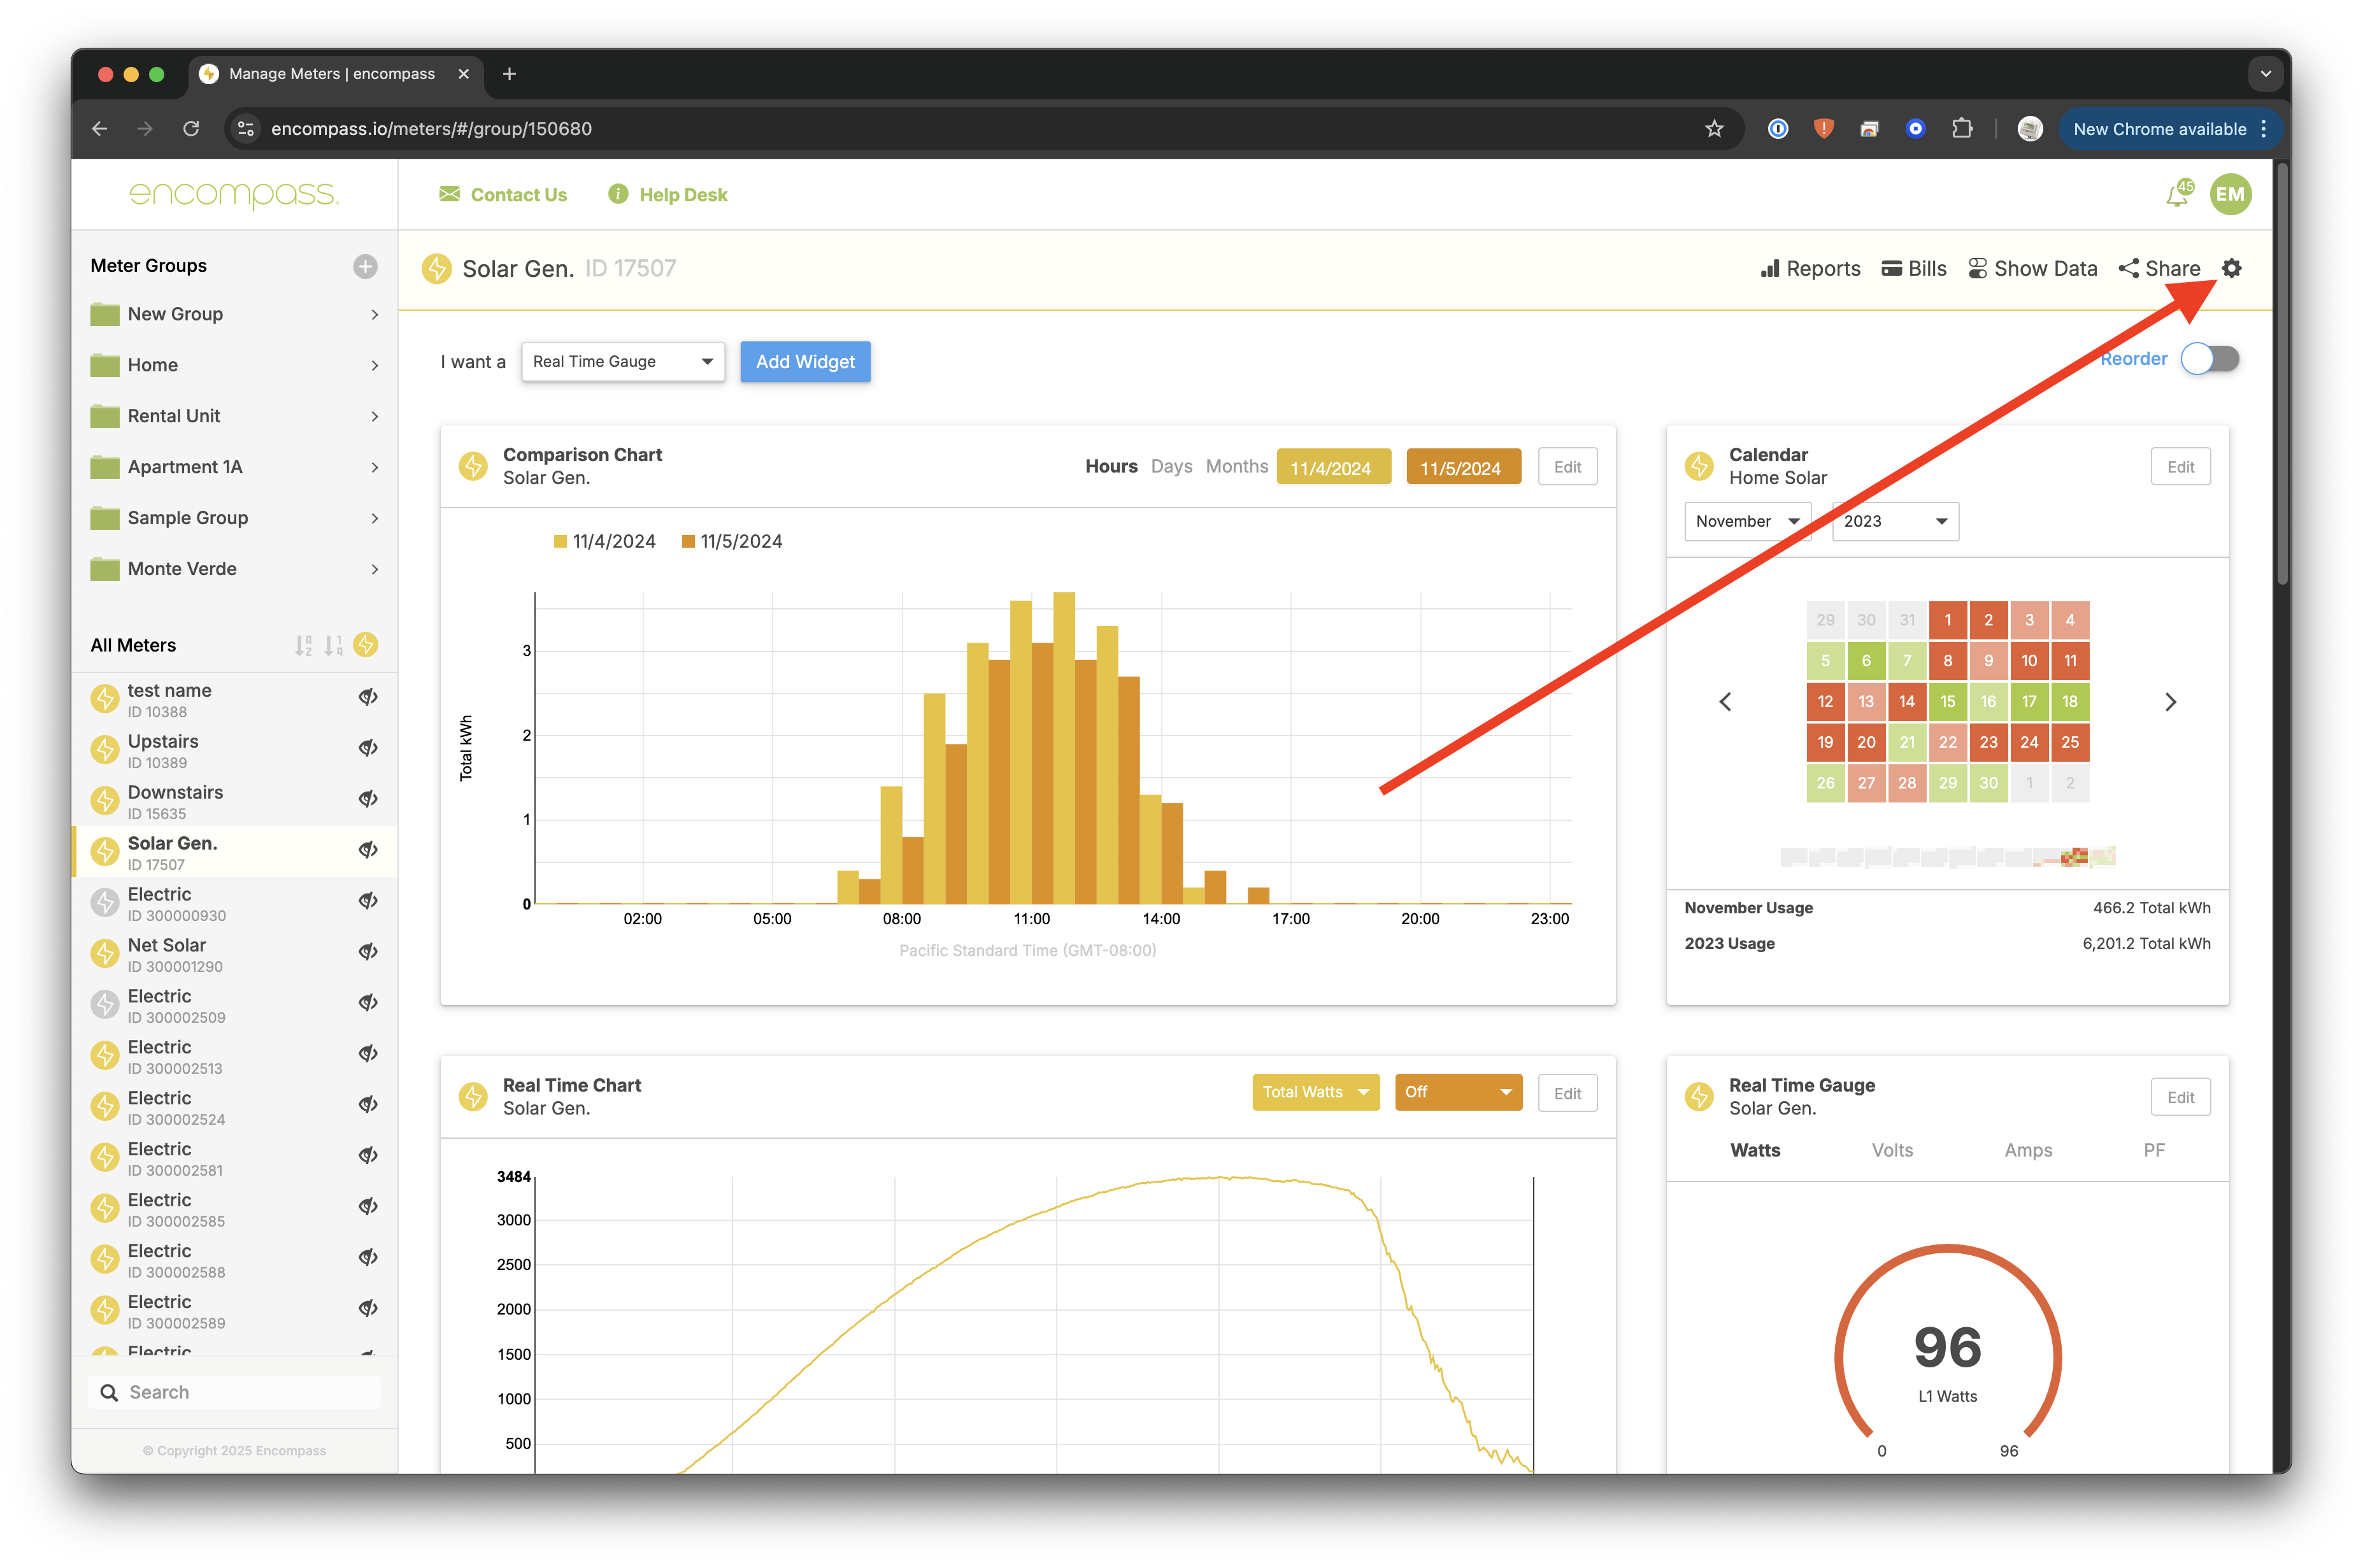Toggle the Reorder switch
Screen dimensions: 2363x1568
point(2210,359)
